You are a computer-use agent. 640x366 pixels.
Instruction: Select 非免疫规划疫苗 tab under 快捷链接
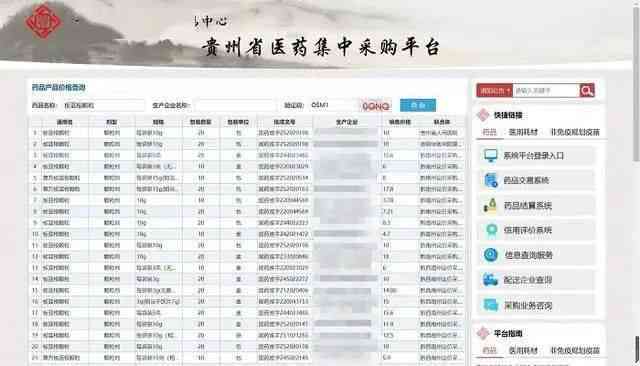coord(575,132)
